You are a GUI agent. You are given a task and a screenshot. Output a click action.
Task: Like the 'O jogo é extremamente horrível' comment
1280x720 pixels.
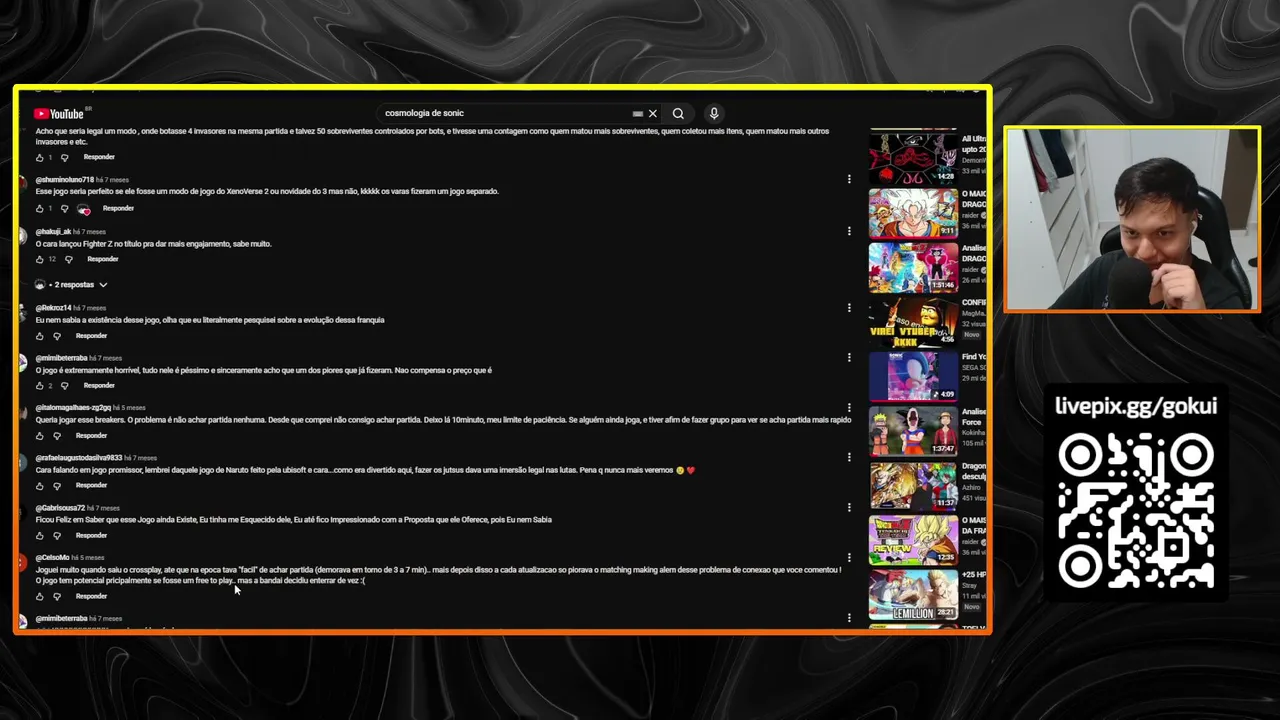(40, 386)
